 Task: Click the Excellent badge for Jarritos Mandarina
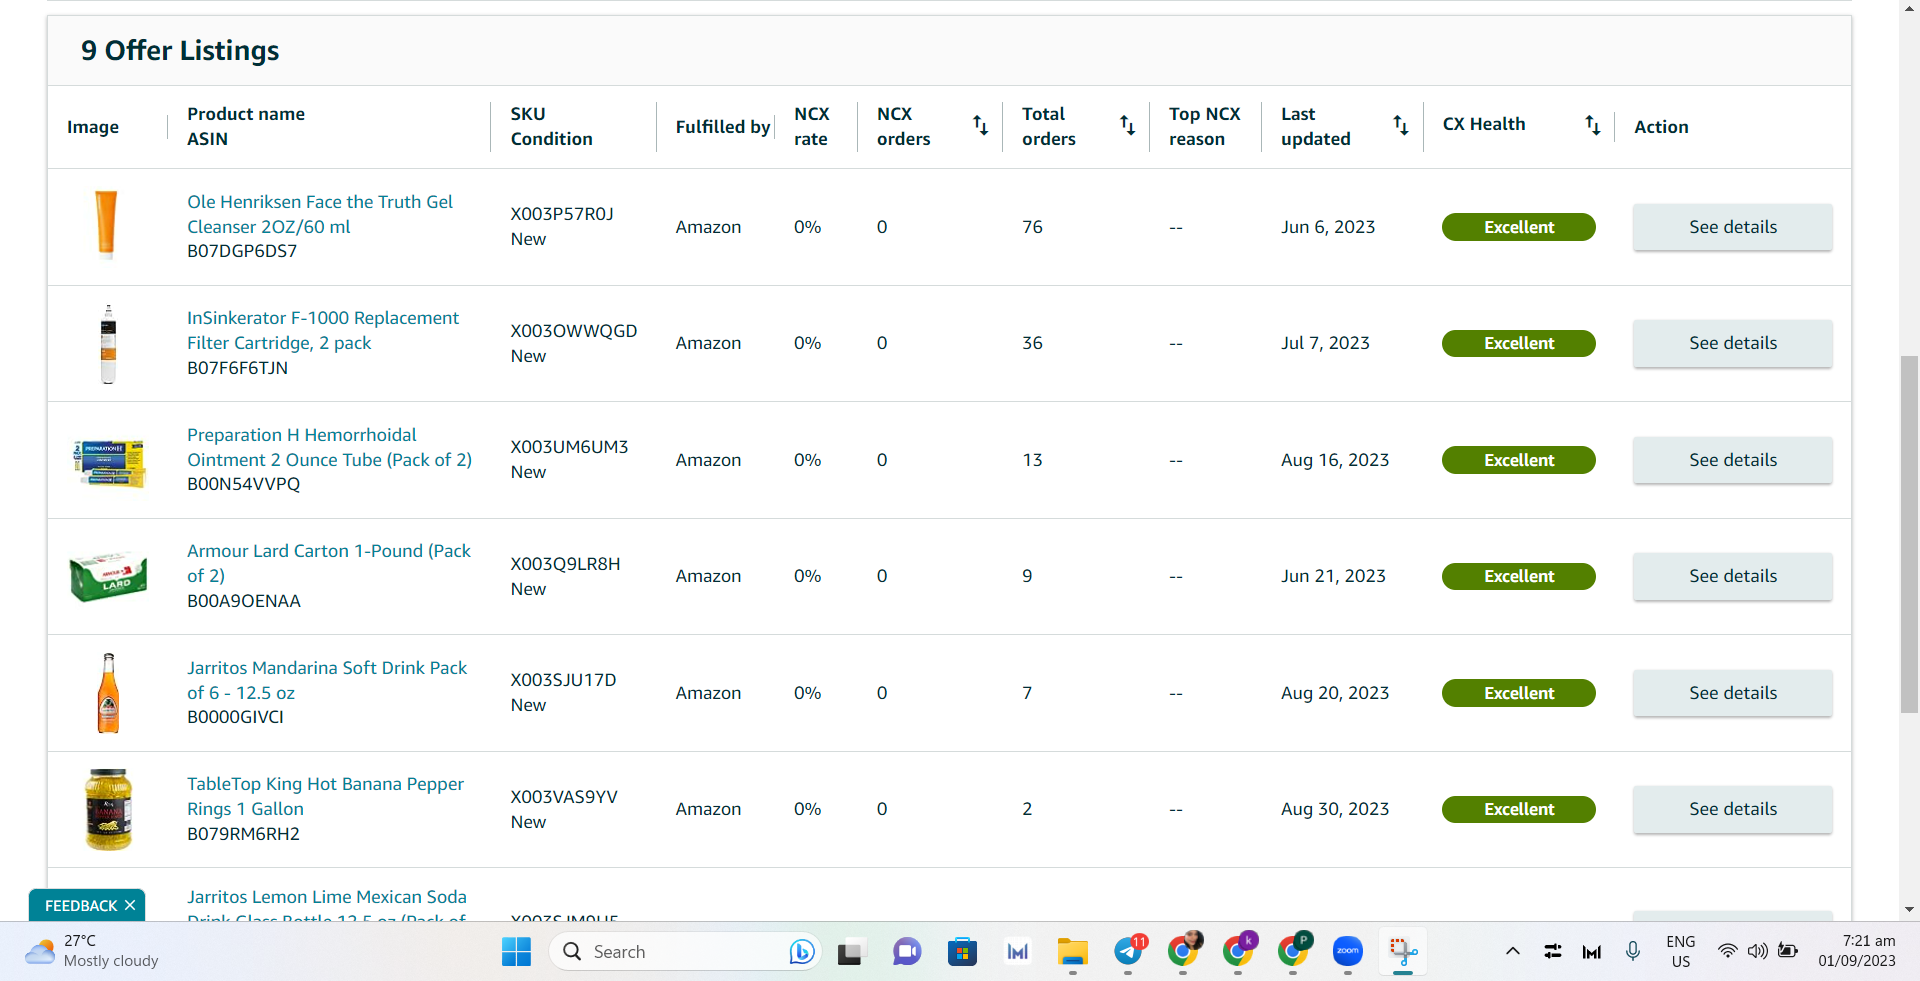1518,693
